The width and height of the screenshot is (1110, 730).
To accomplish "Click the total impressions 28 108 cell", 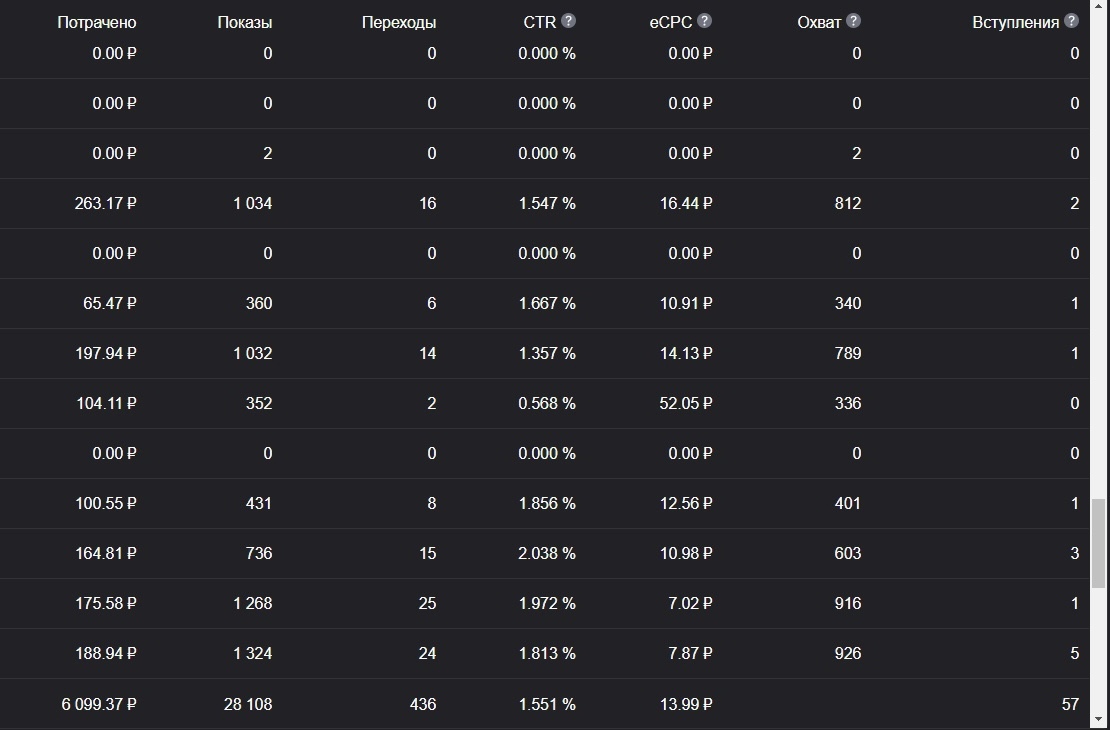I will (x=248, y=705).
